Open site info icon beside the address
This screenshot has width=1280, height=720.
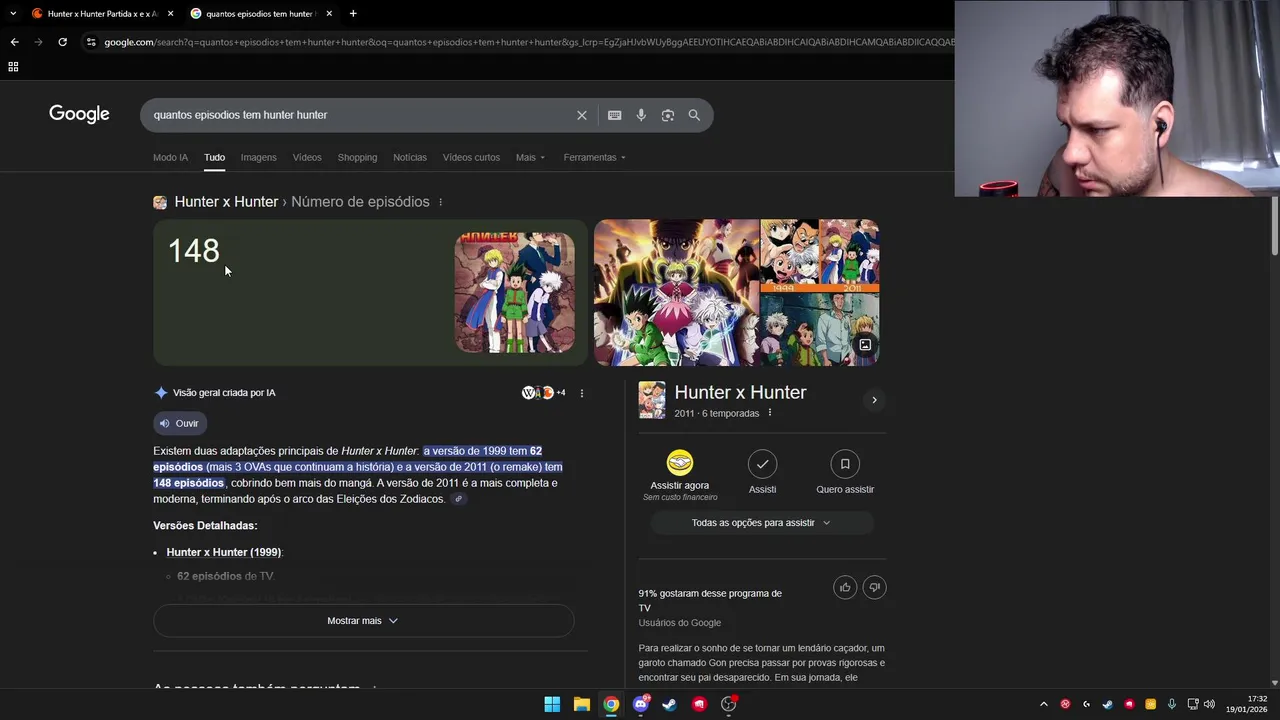[x=91, y=42]
